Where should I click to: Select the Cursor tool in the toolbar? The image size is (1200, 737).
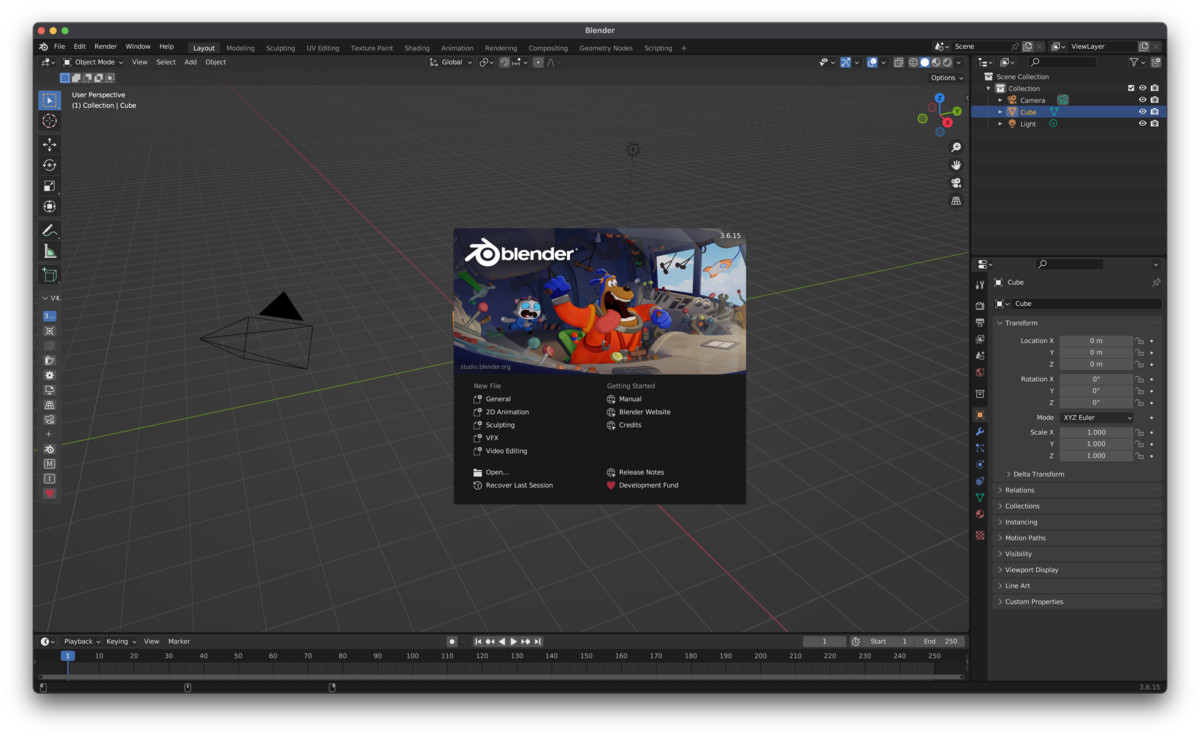pos(49,121)
